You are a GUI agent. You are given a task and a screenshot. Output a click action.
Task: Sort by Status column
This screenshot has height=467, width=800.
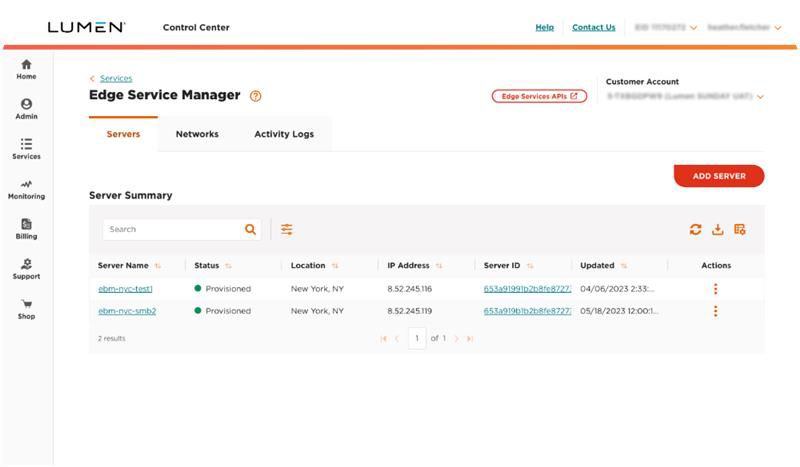coord(228,266)
